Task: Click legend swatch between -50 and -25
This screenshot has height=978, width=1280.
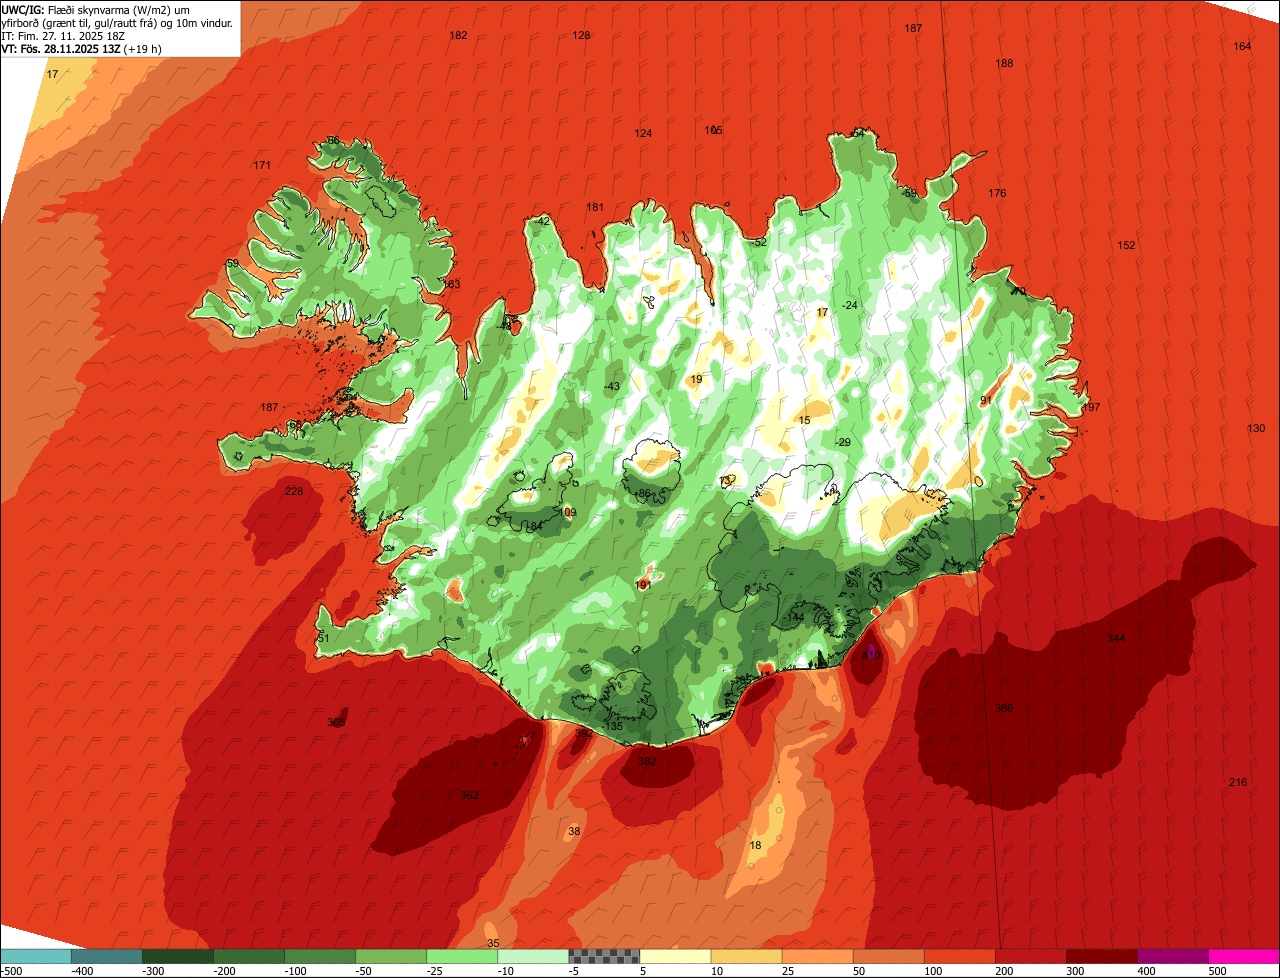Action: [x=391, y=956]
